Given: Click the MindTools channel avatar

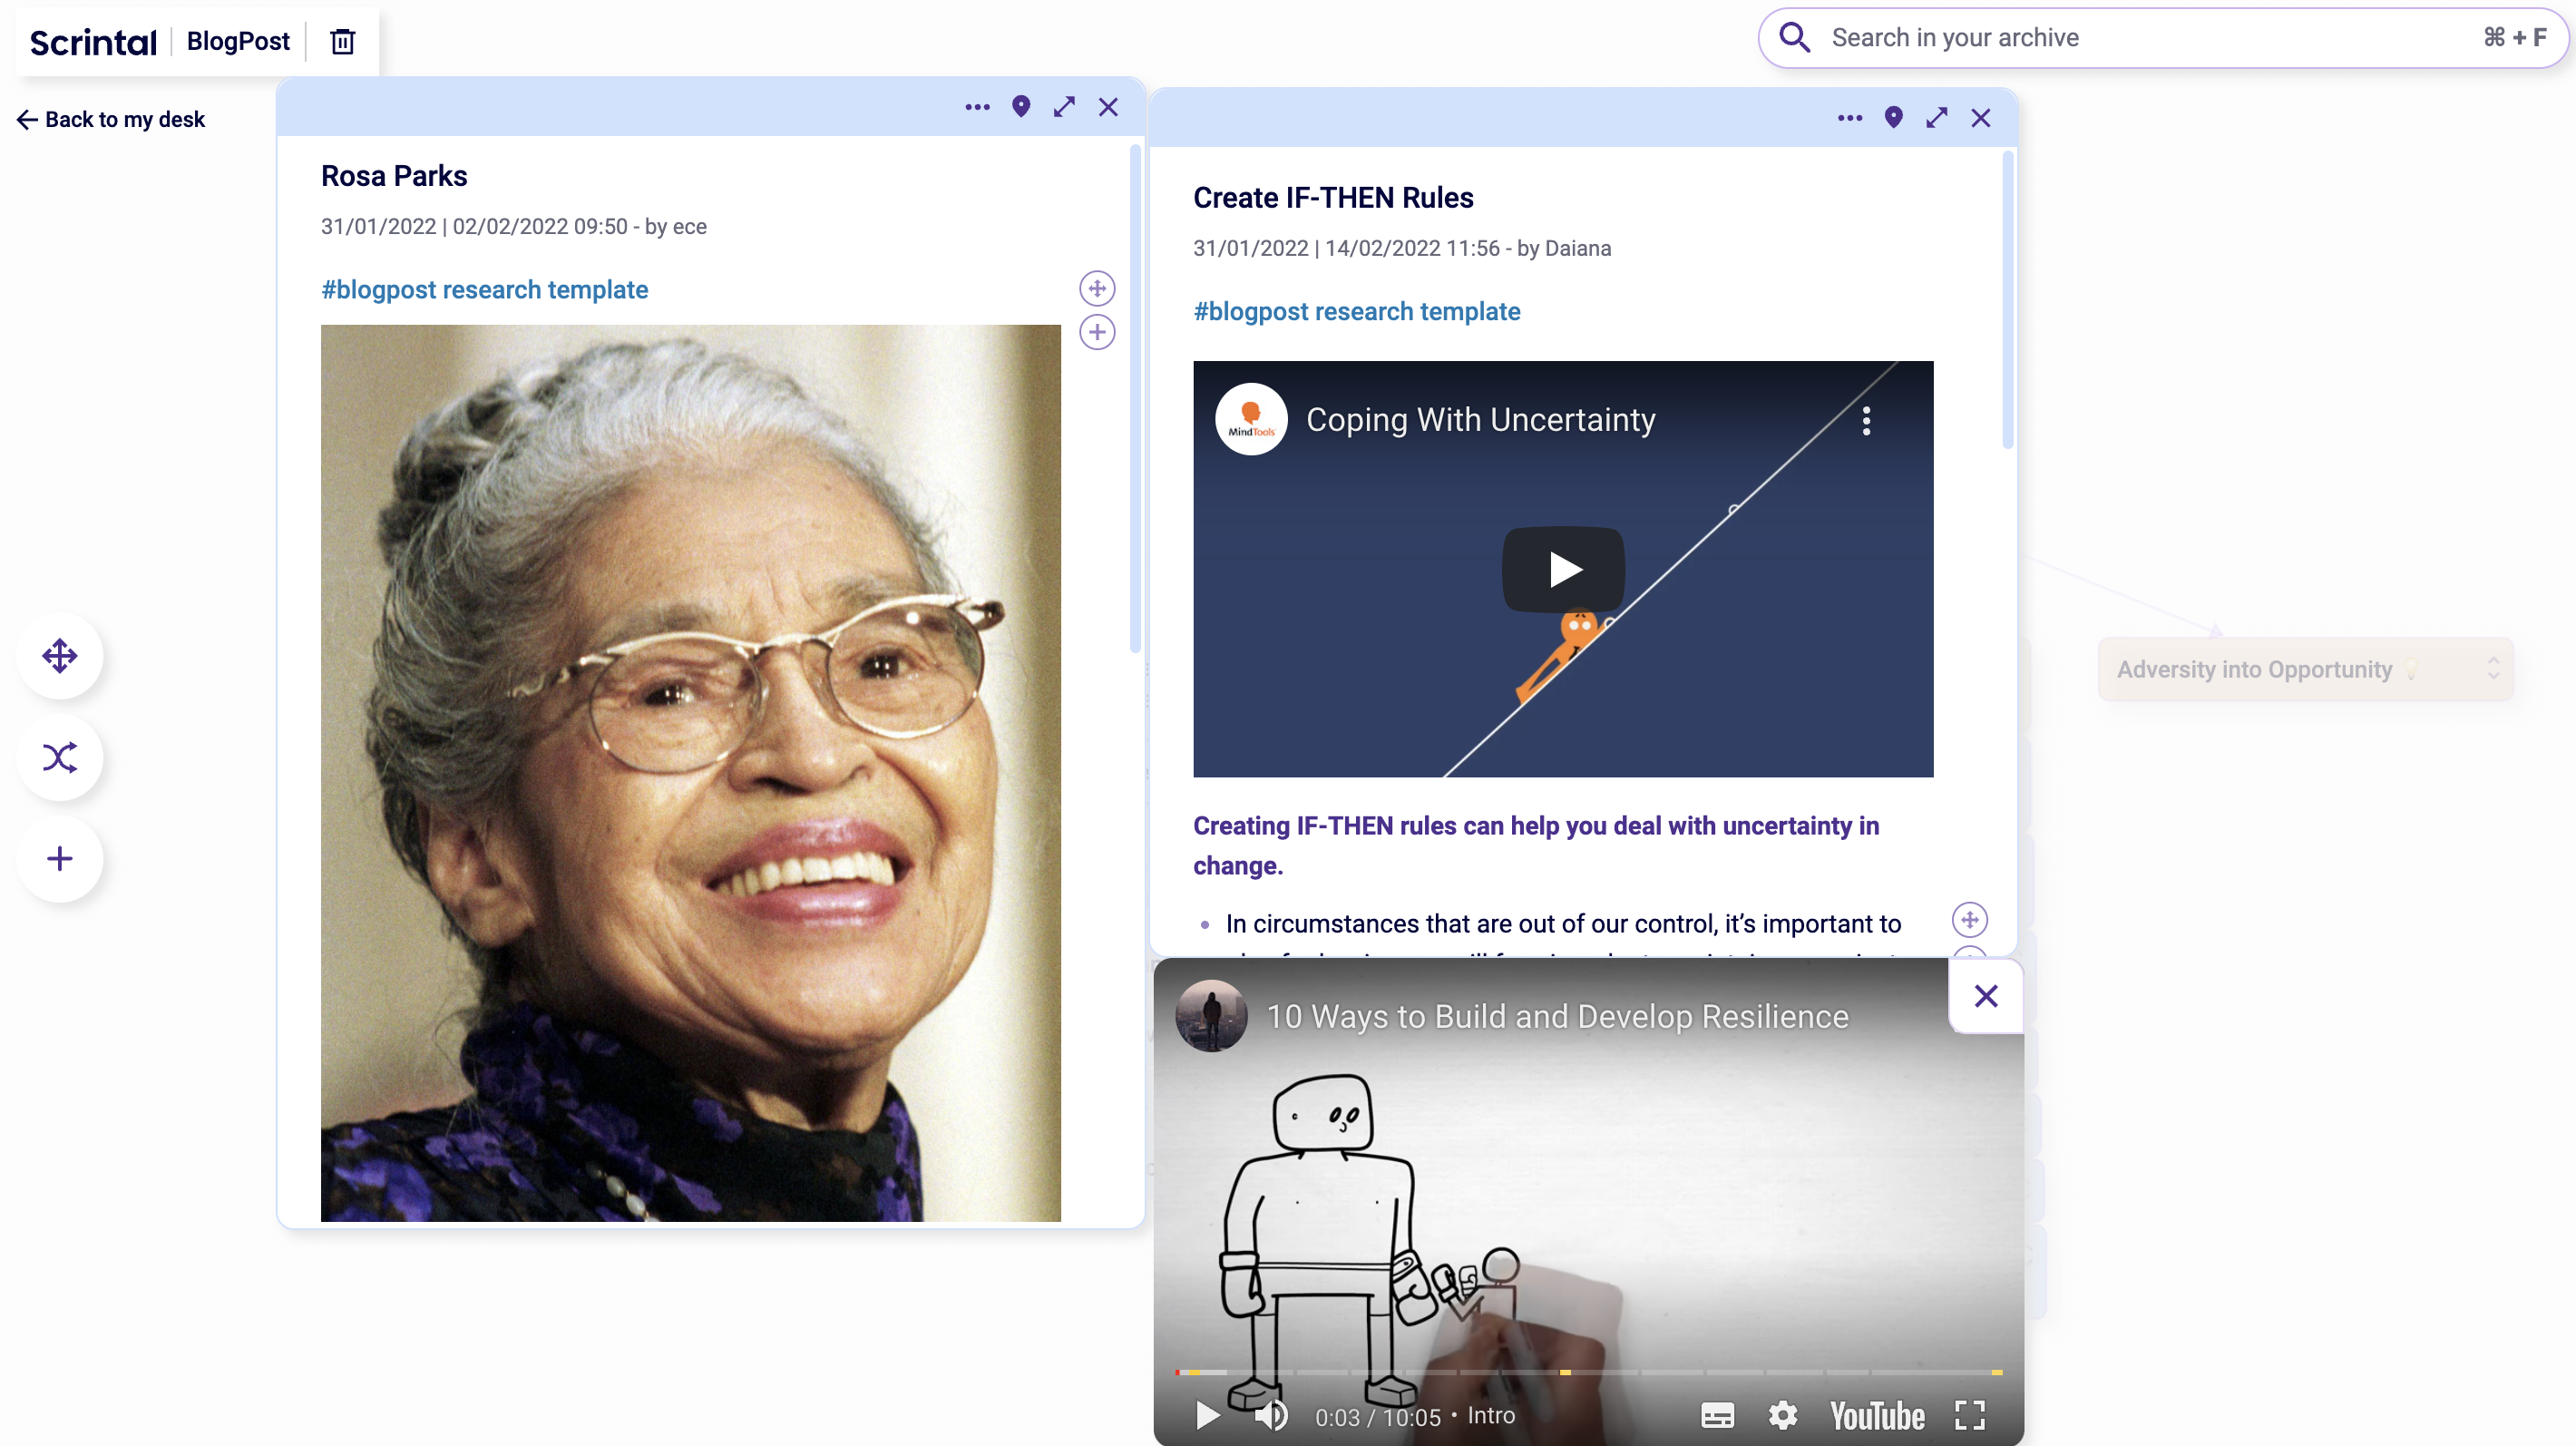Looking at the screenshot, I should (x=1251, y=419).
